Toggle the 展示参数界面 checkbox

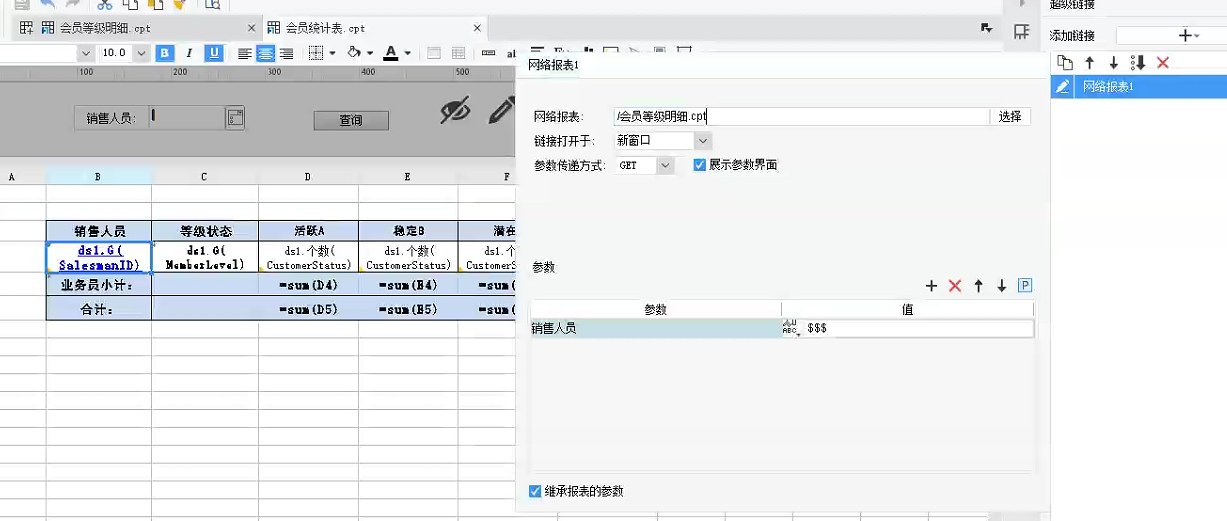point(700,165)
